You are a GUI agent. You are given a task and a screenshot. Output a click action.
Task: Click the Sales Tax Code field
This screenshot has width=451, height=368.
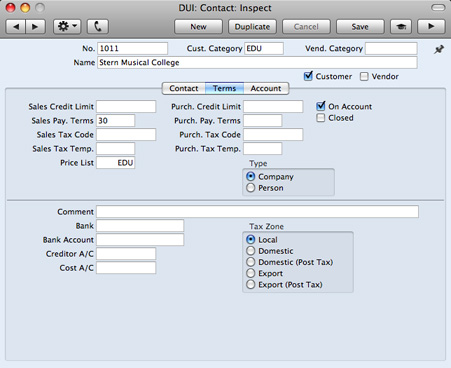[x=126, y=134]
